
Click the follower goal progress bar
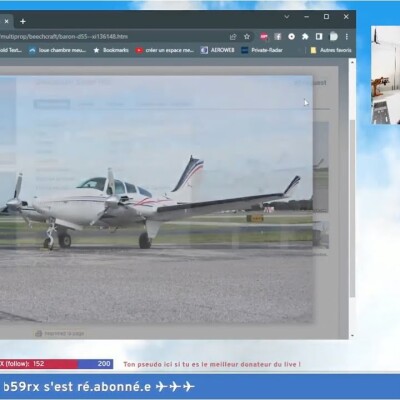(x=56, y=364)
